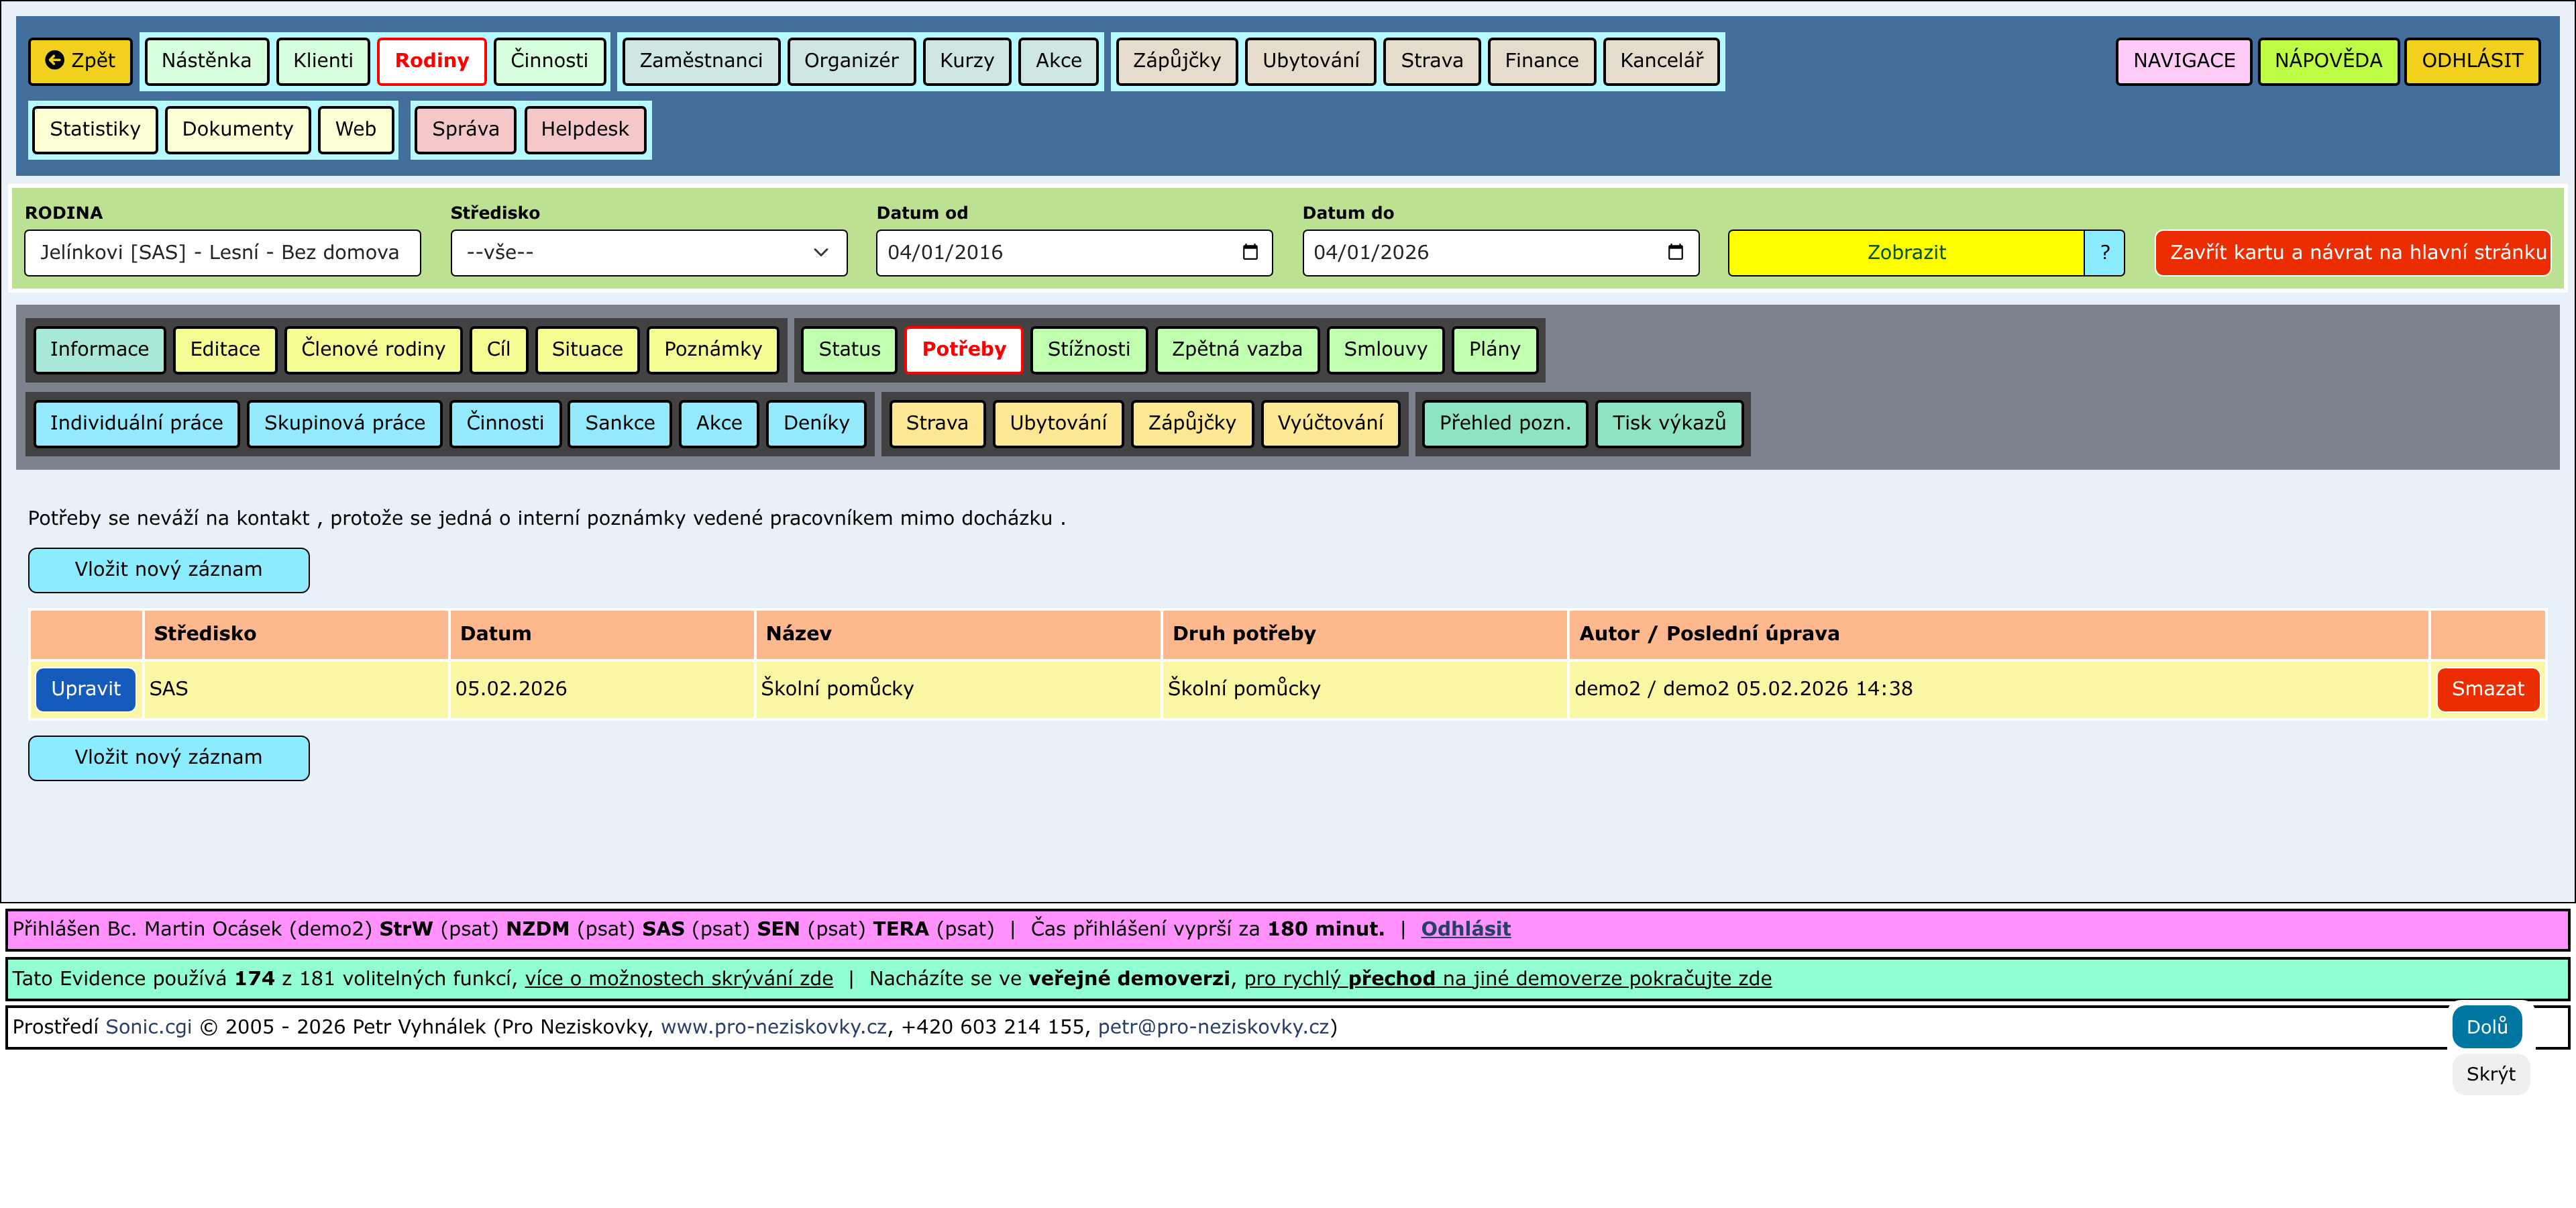Click the Zpět back arrow button

(x=80, y=61)
